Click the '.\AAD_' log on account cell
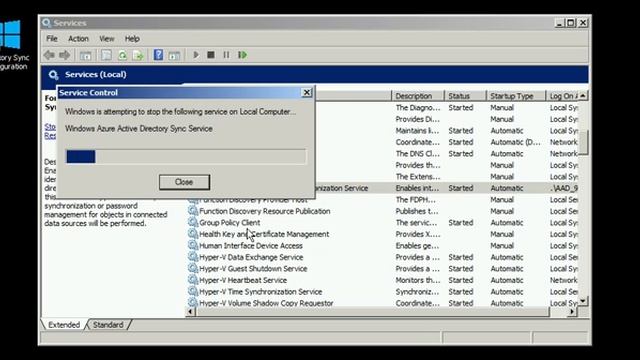 [564, 188]
